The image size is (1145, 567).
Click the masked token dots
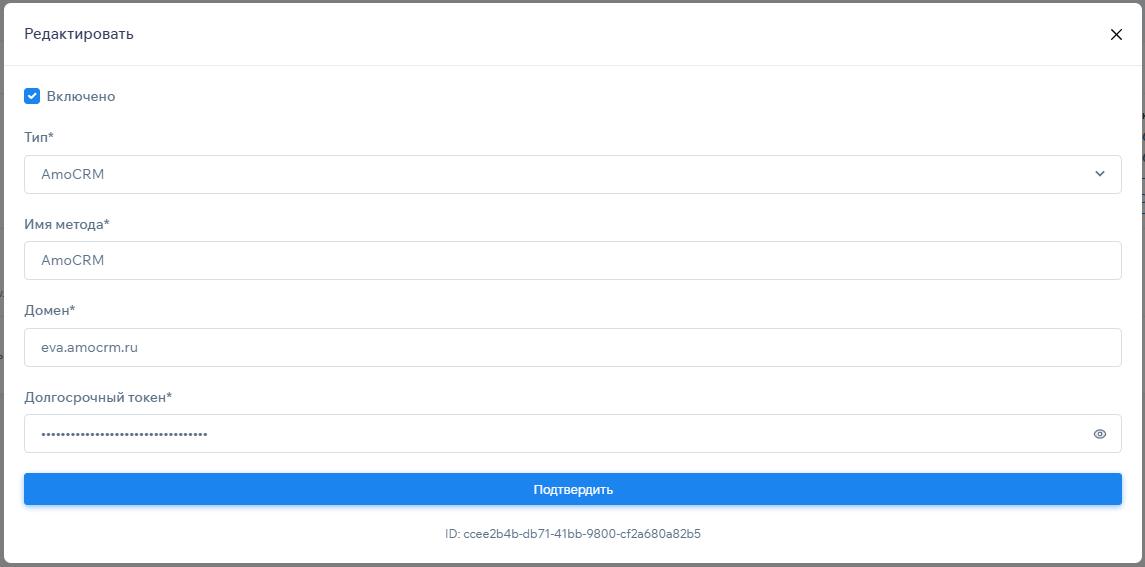coord(124,434)
